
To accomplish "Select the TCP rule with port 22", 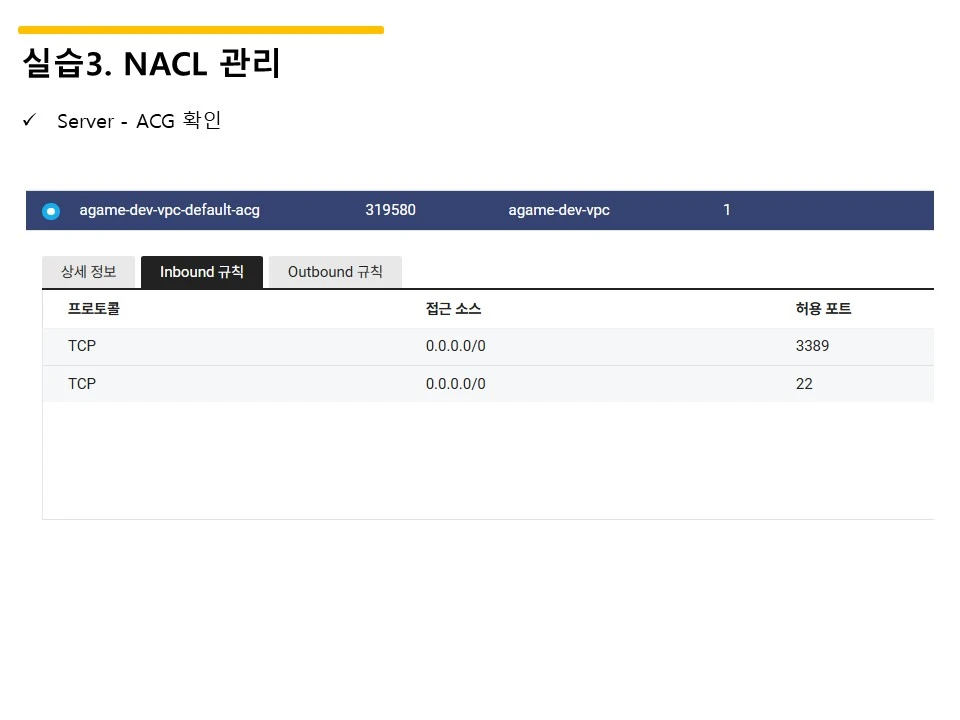I will pyautogui.click(x=488, y=384).
